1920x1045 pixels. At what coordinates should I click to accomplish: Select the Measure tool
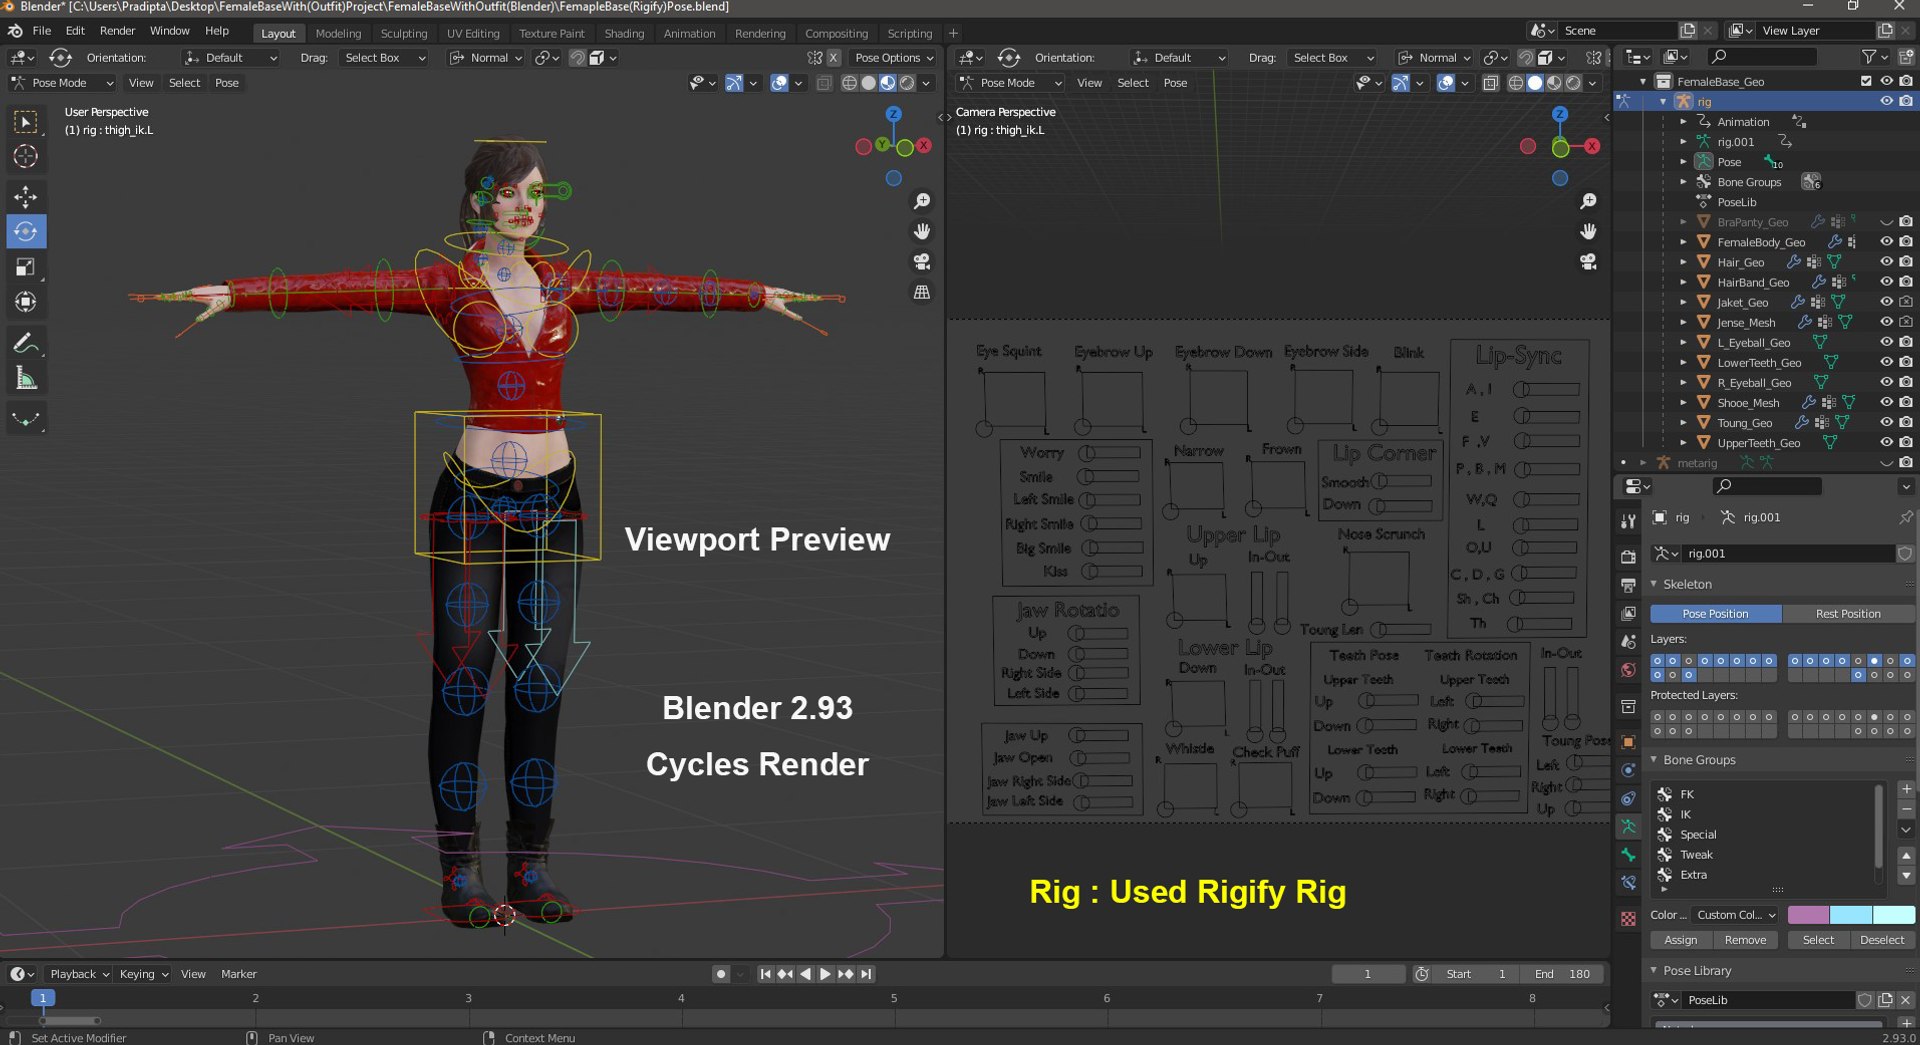pyautogui.click(x=26, y=379)
